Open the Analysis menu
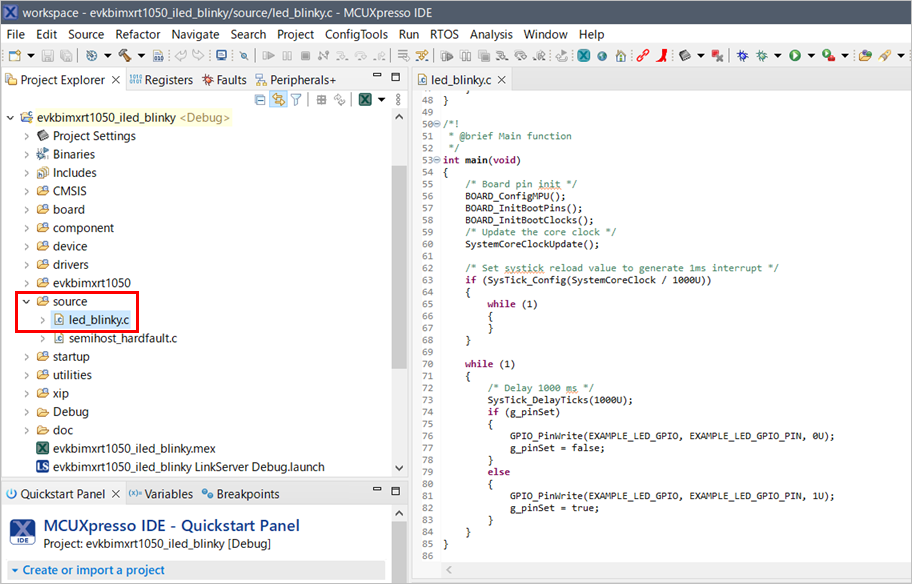 pyautogui.click(x=491, y=34)
